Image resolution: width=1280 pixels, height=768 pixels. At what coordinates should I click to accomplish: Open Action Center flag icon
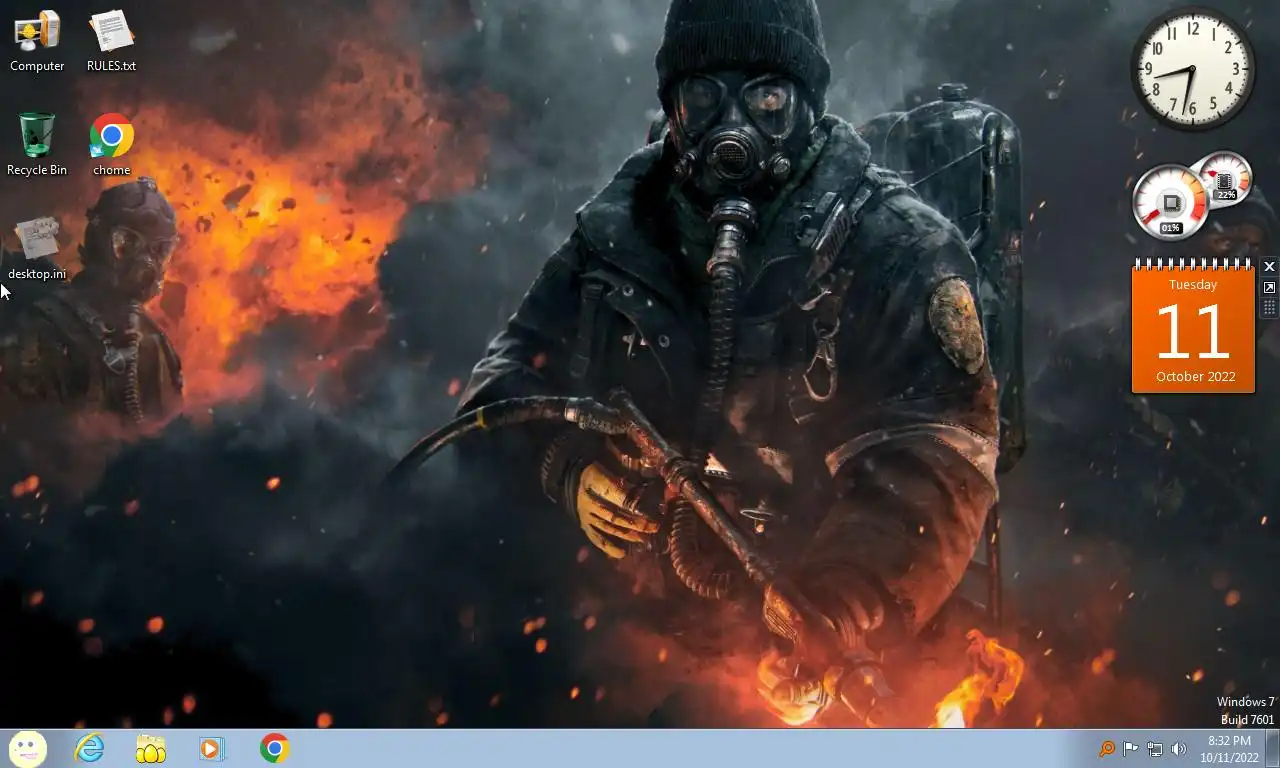point(1130,749)
